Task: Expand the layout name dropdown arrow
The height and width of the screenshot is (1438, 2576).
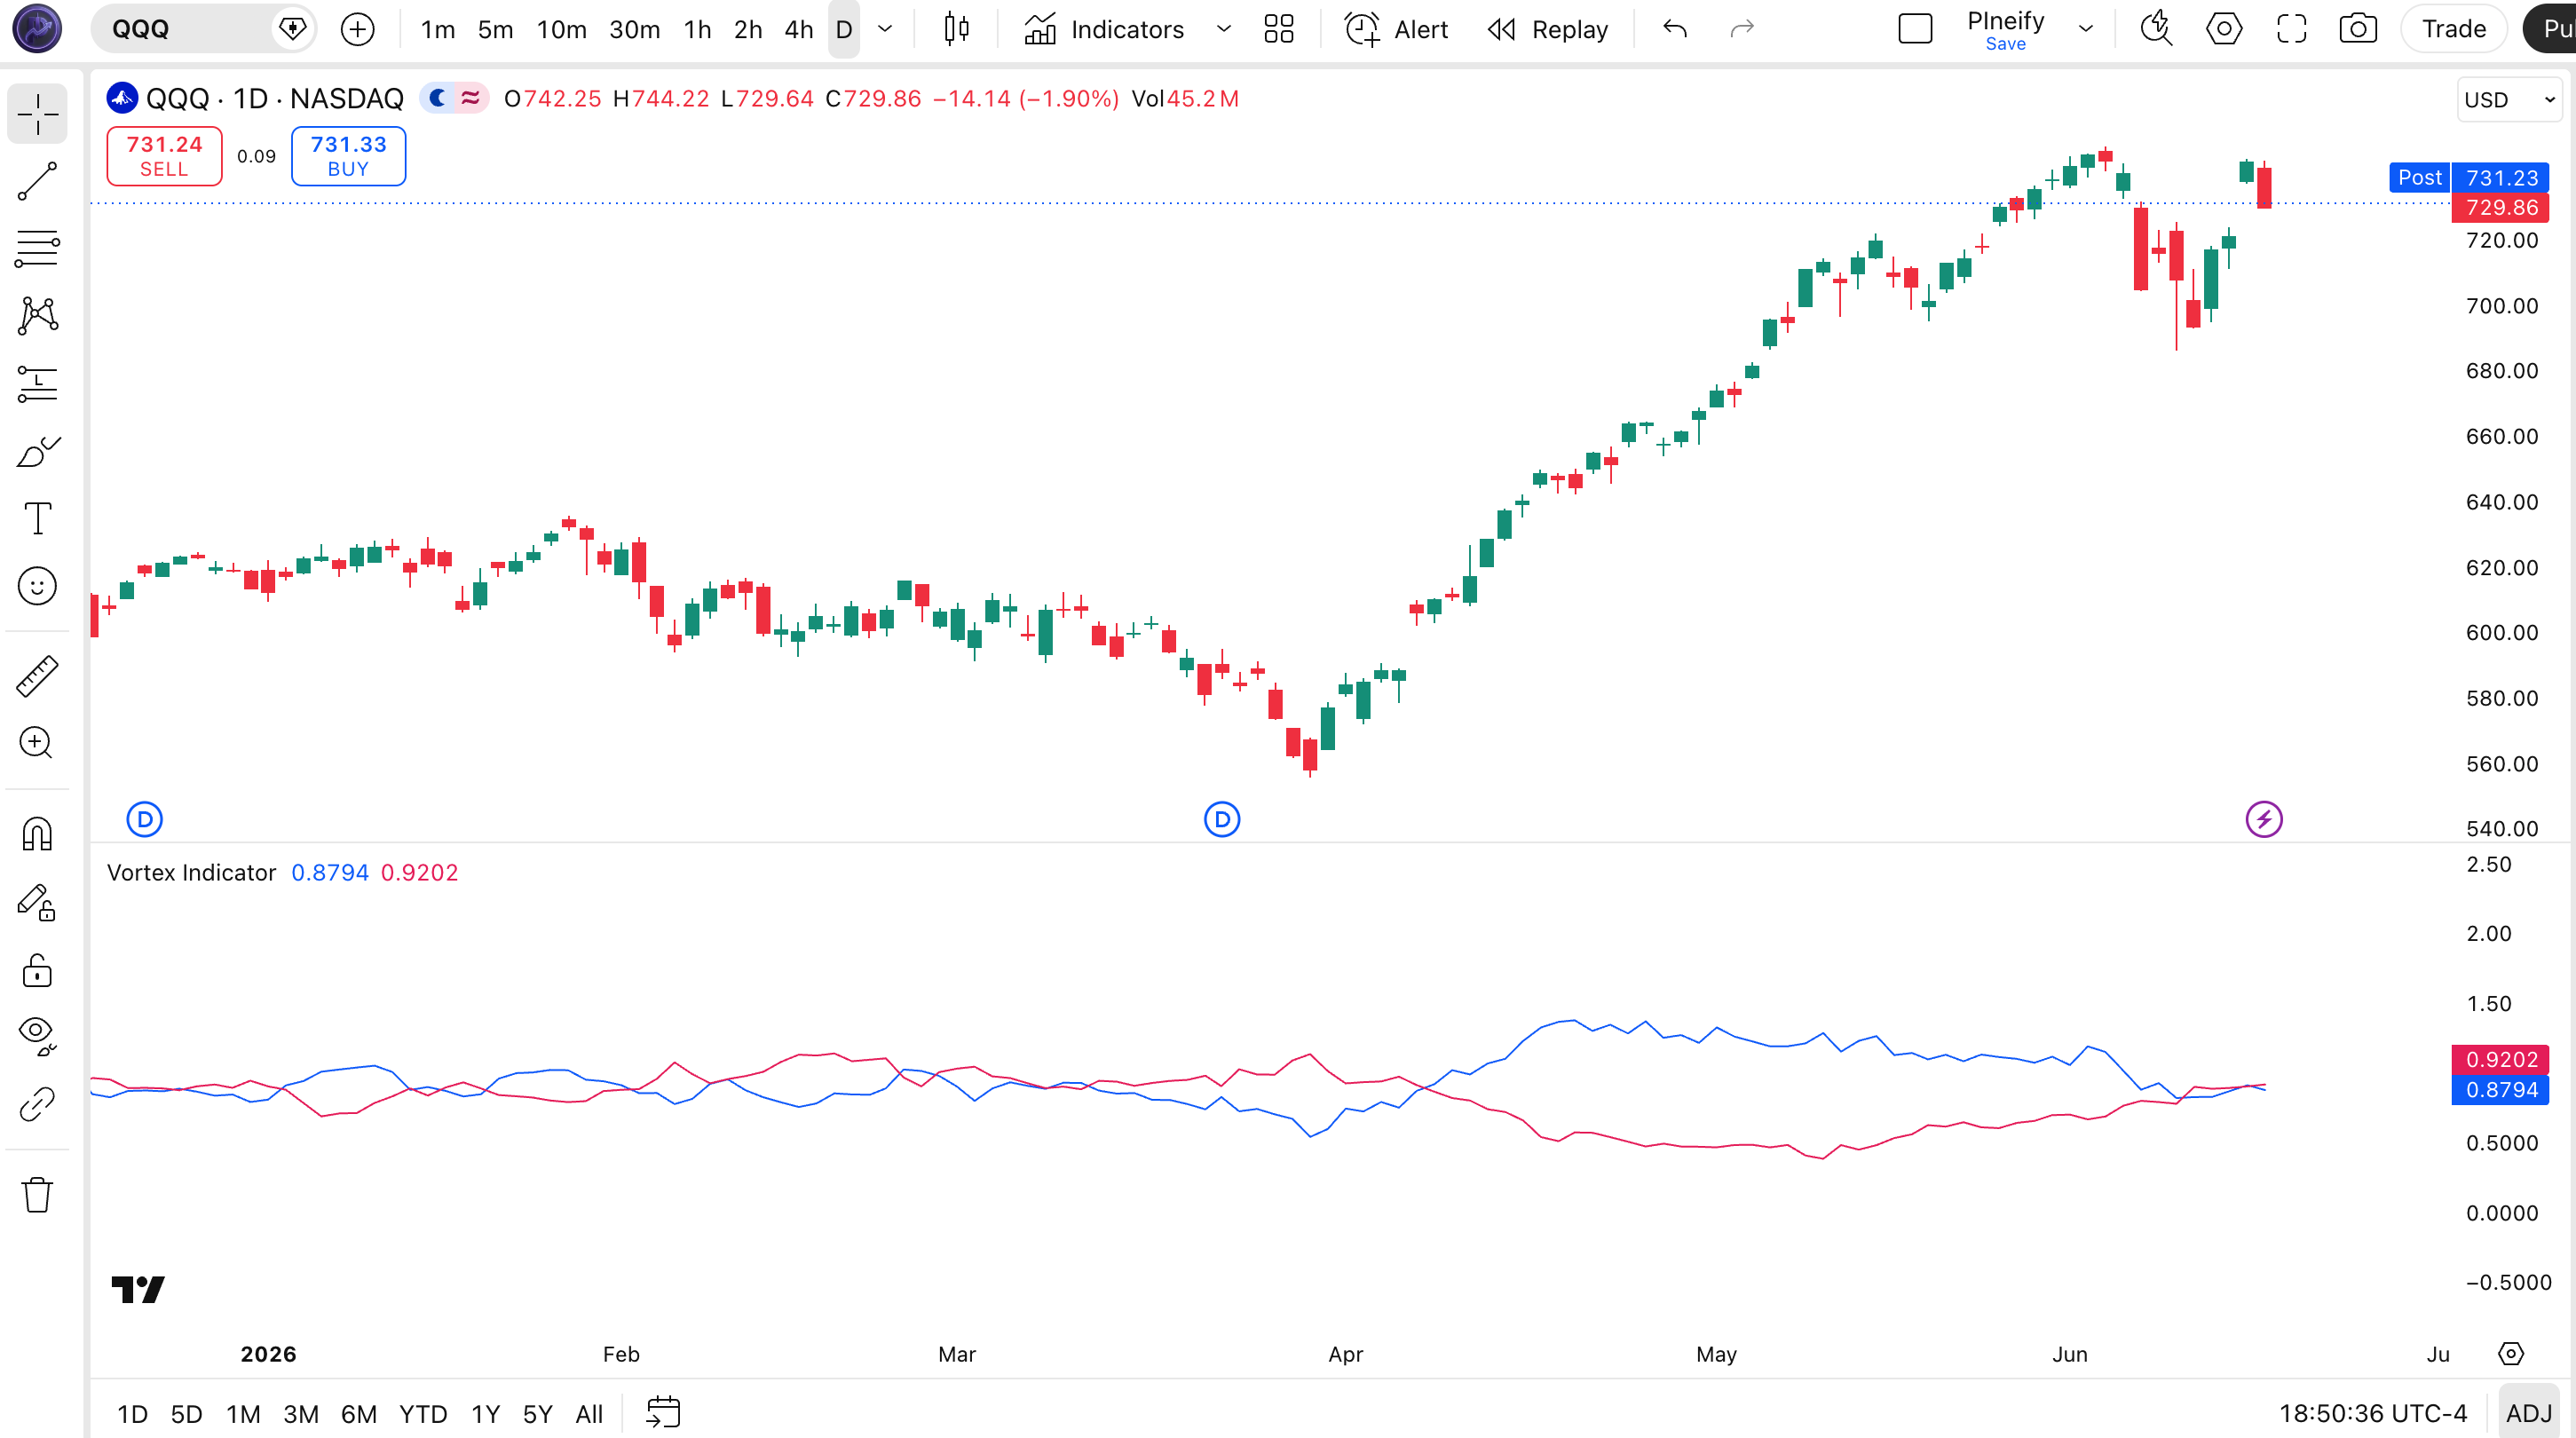Action: (x=2086, y=29)
